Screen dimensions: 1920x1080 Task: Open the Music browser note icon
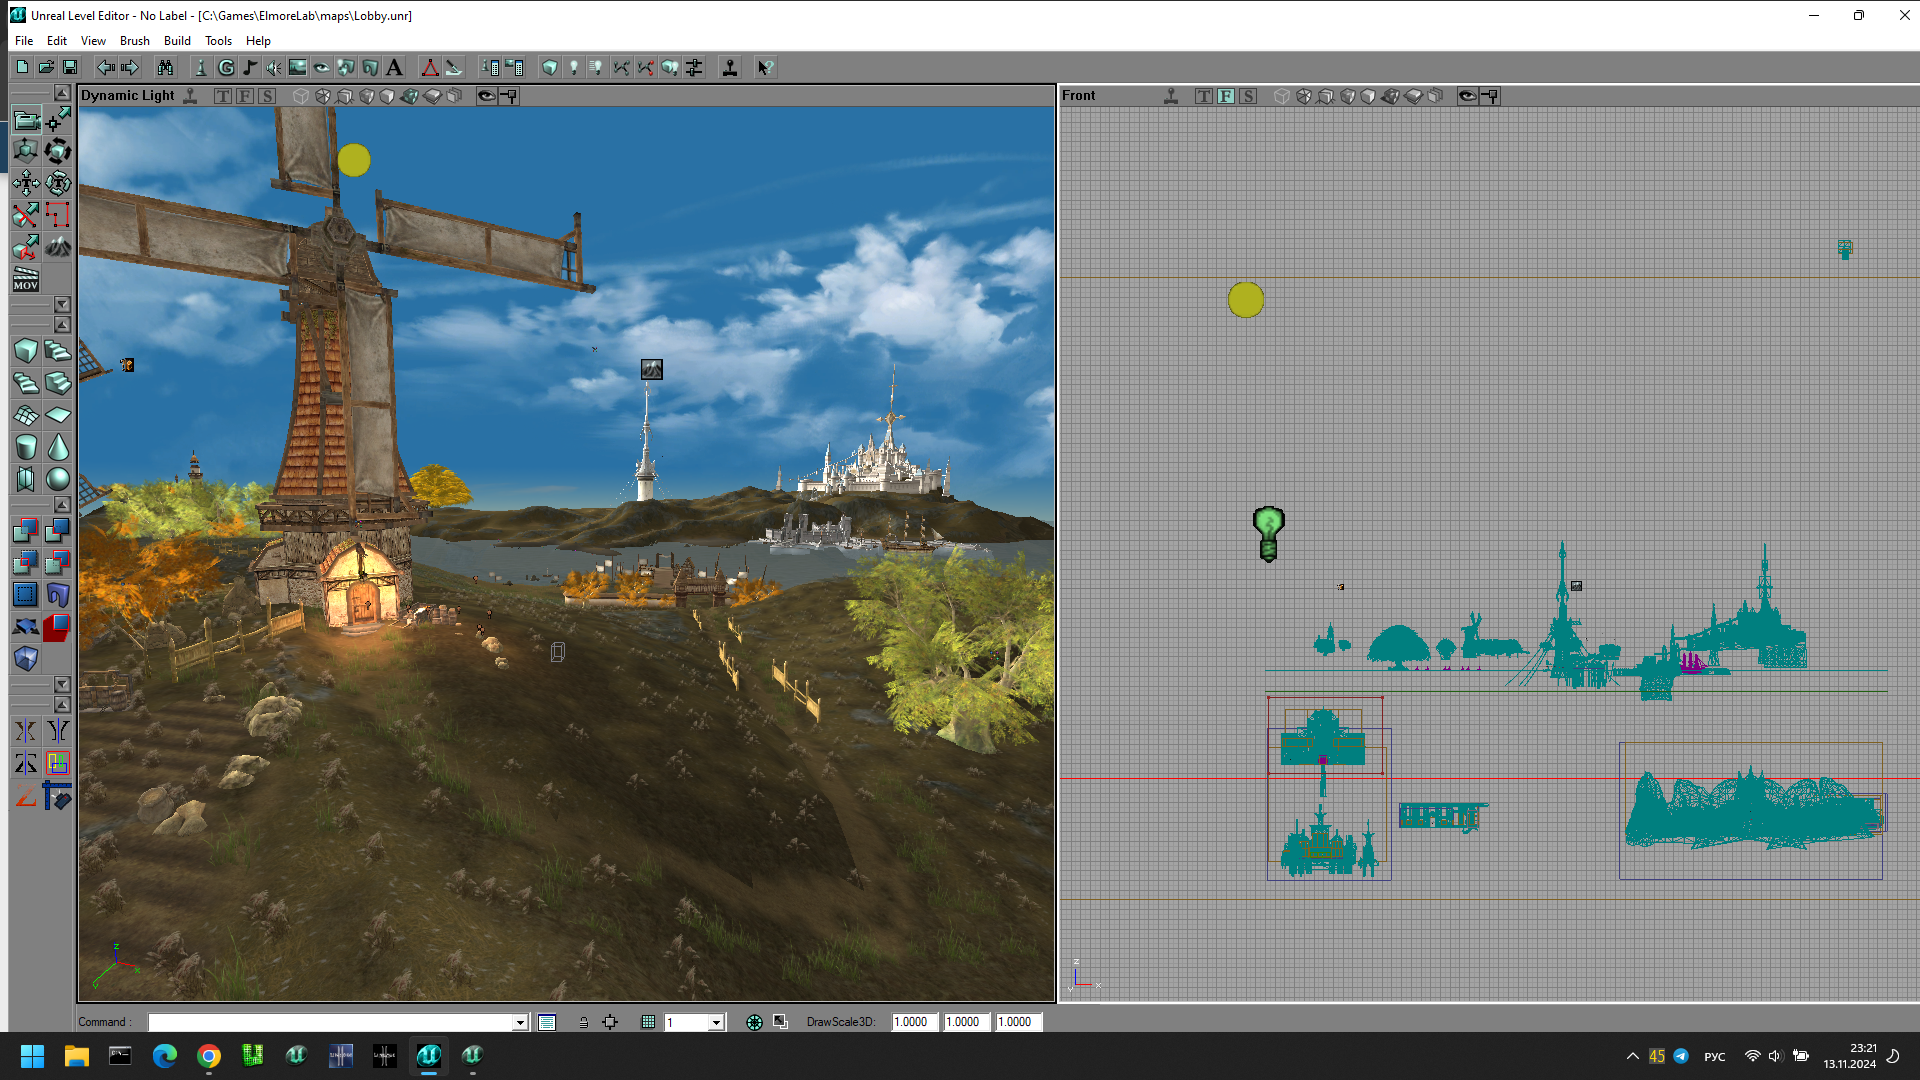click(x=250, y=67)
